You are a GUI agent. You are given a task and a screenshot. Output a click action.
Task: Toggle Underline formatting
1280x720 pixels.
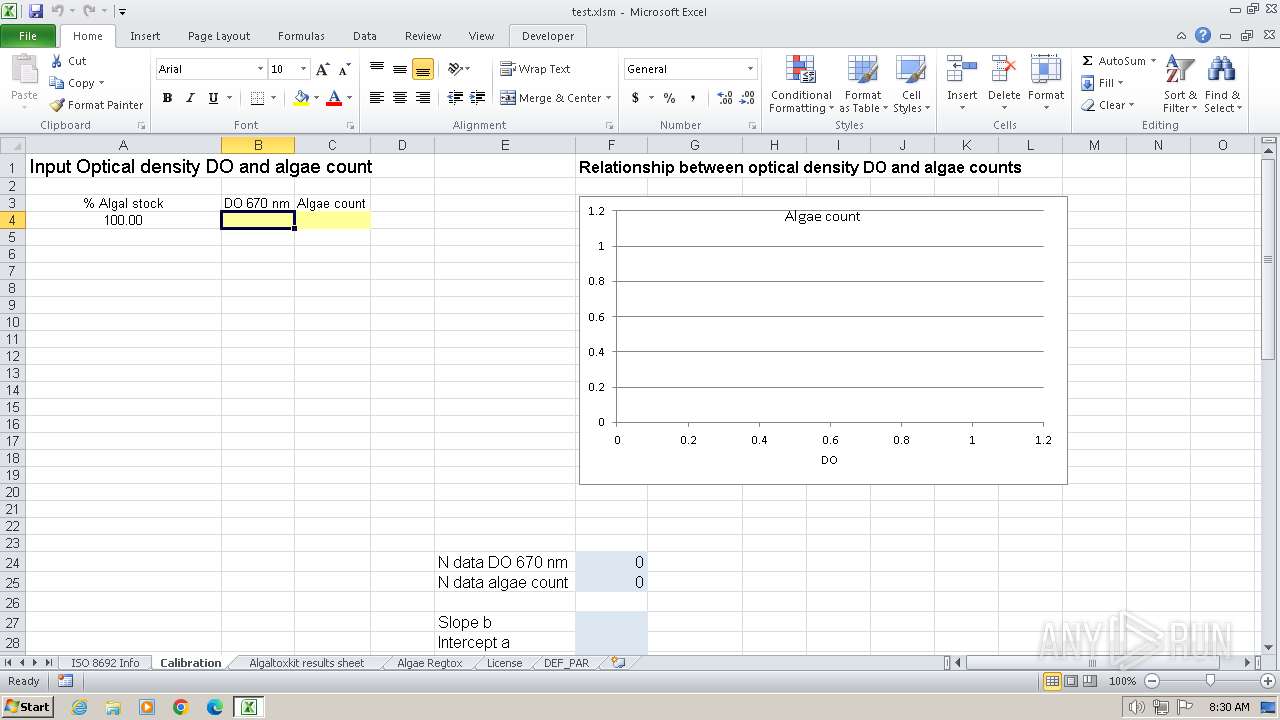[x=213, y=98]
